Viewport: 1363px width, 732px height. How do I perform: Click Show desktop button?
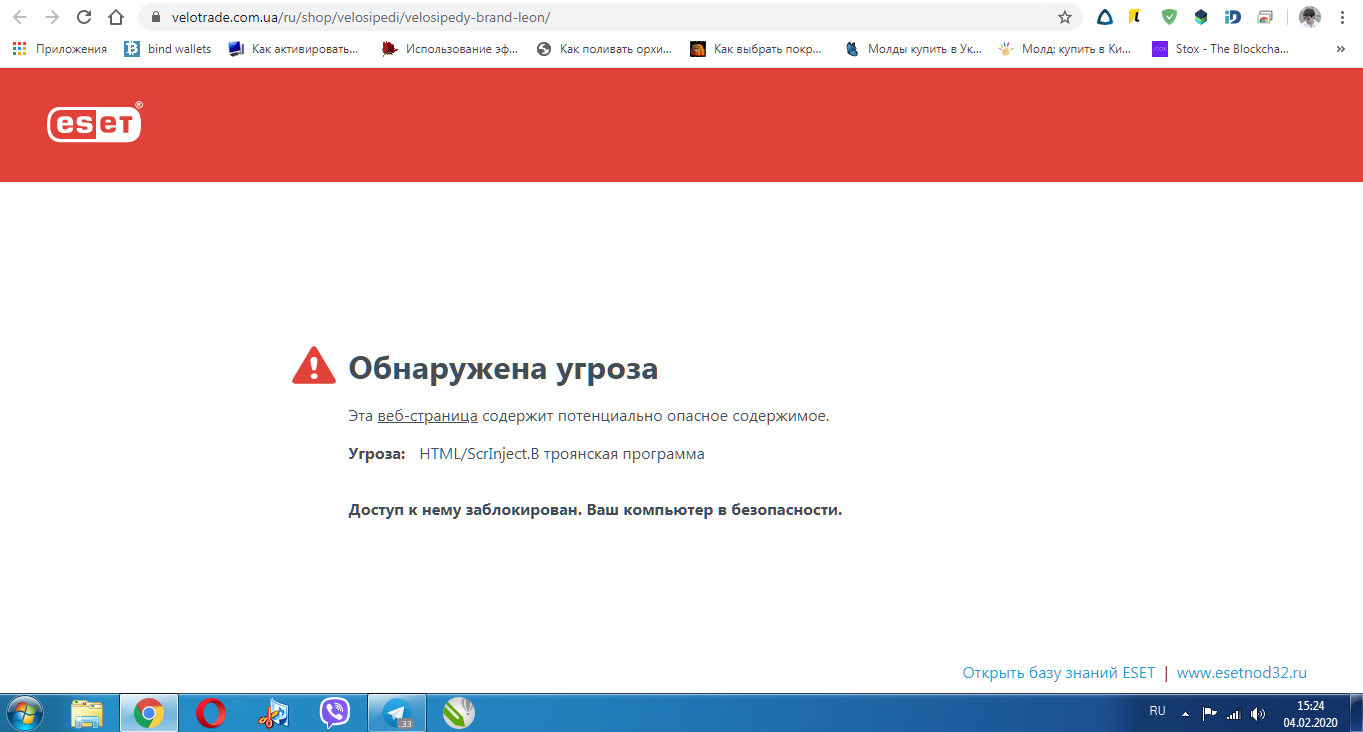click(1356, 713)
